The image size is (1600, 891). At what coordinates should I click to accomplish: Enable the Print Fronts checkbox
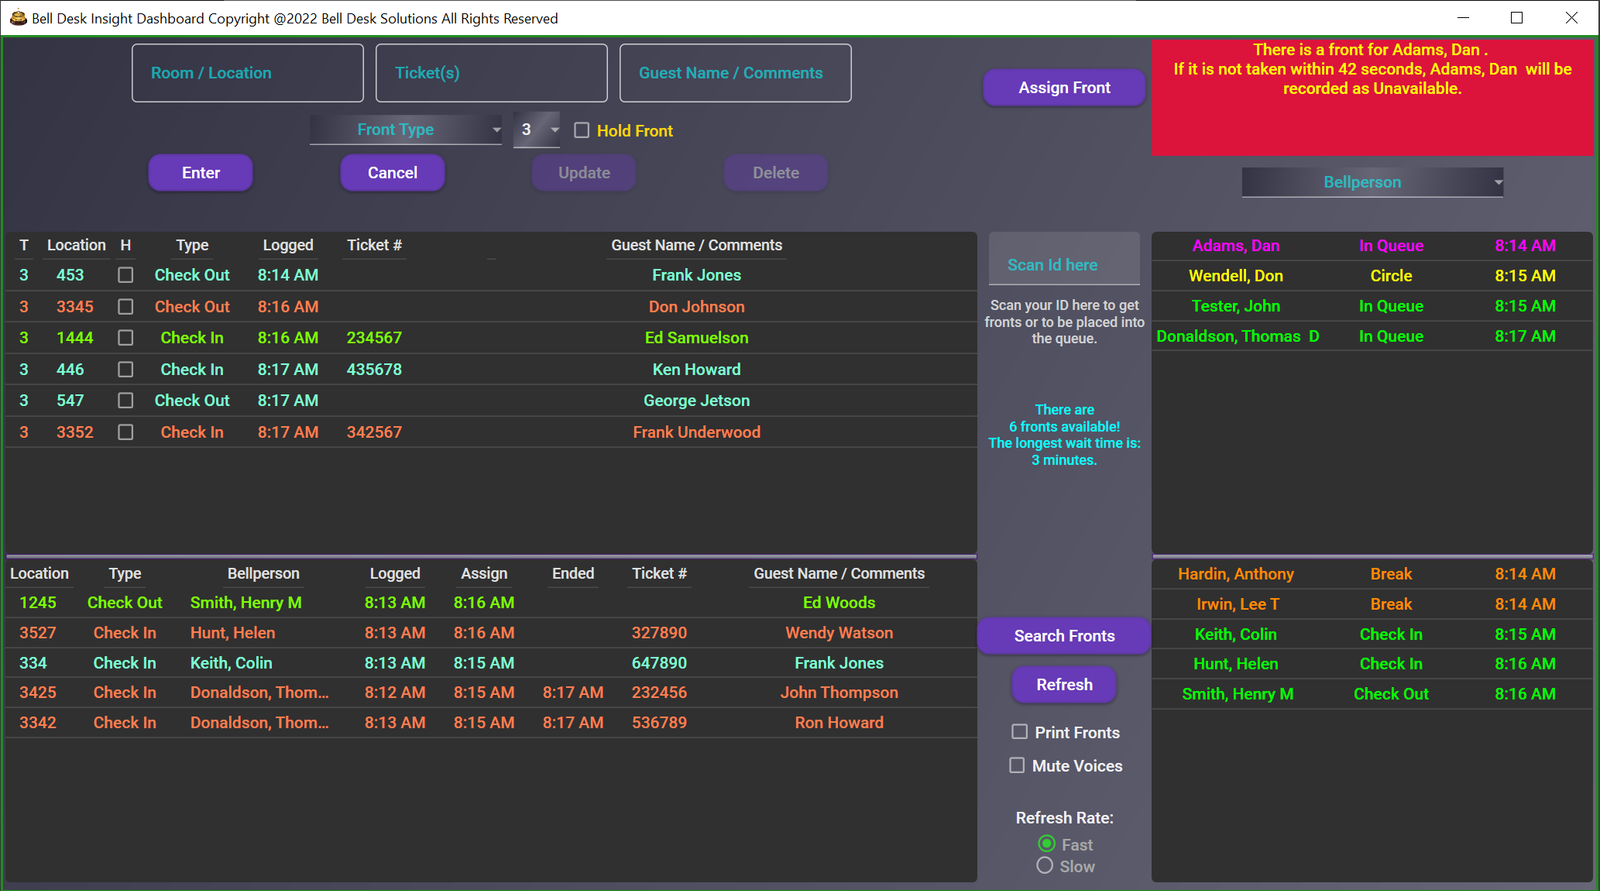tap(1019, 732)
